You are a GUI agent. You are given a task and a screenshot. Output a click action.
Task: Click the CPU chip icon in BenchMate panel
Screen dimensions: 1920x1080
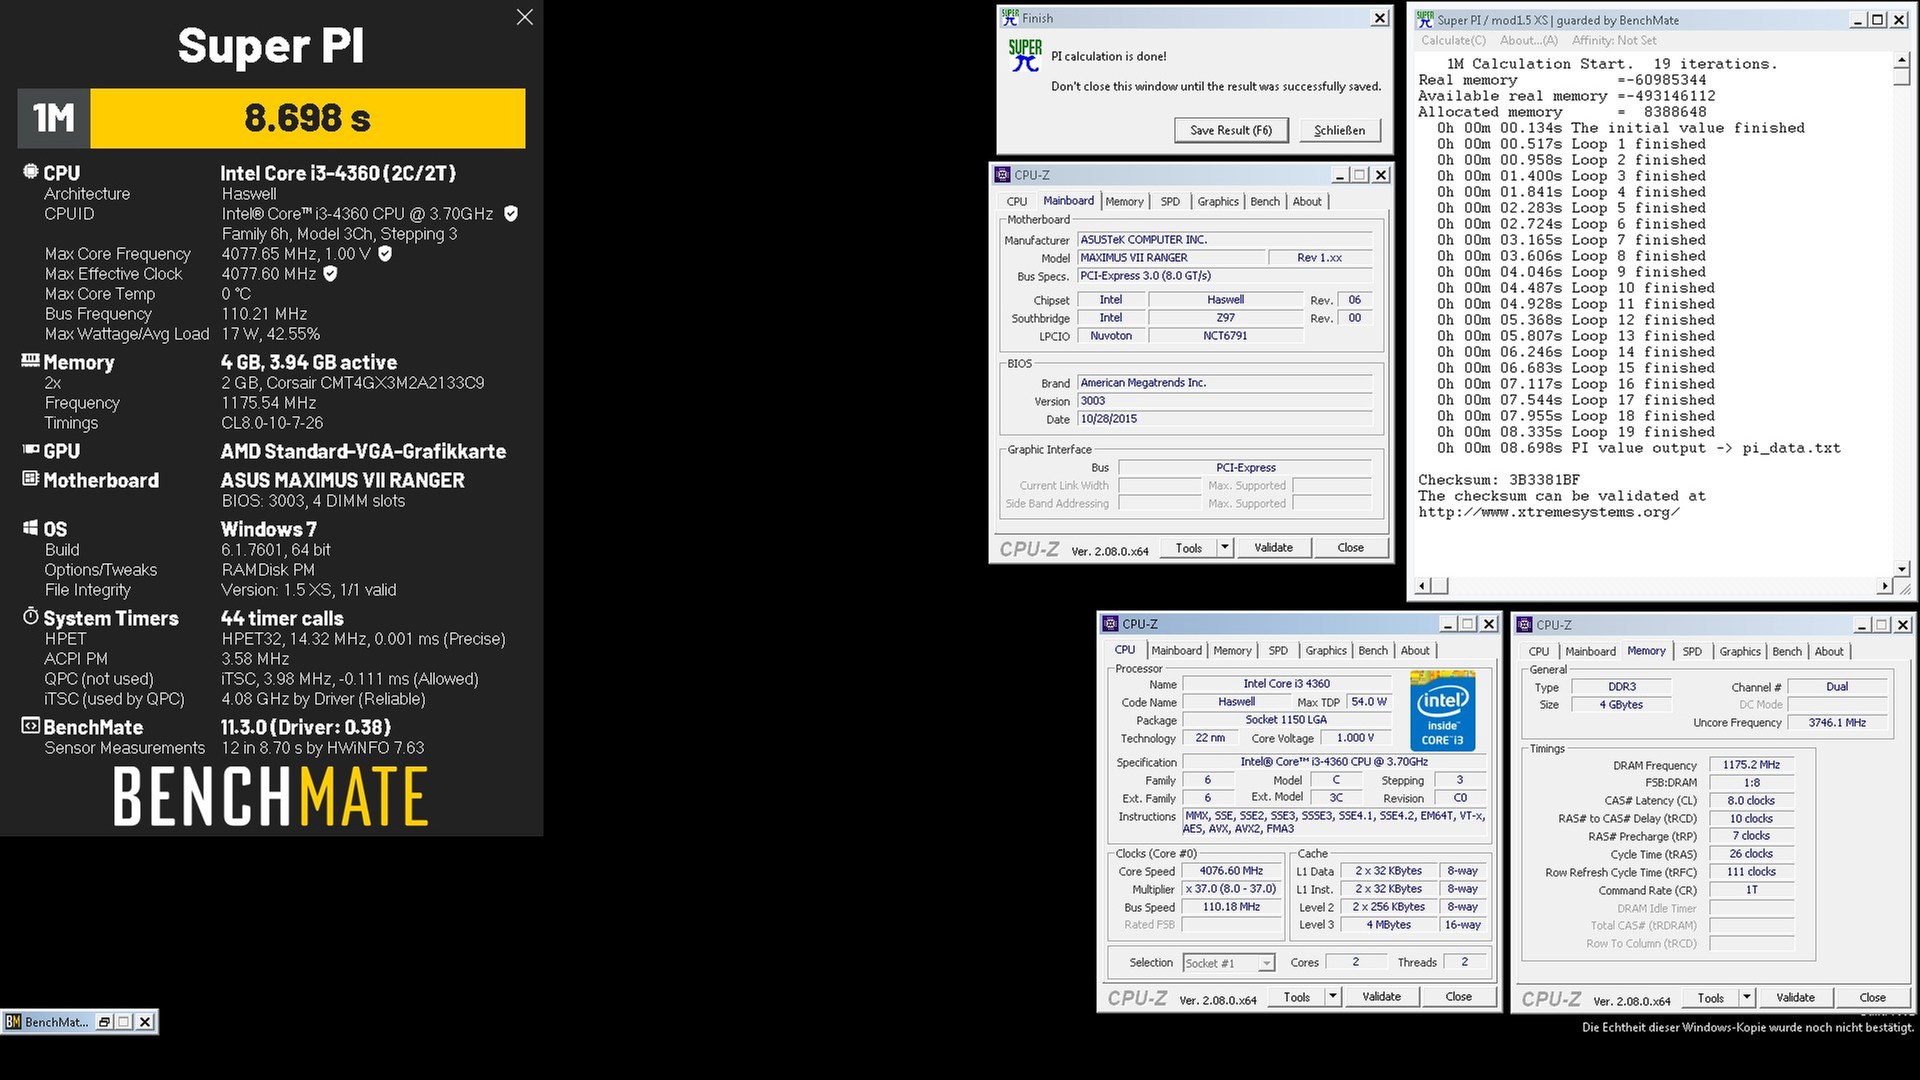(31, 172)
